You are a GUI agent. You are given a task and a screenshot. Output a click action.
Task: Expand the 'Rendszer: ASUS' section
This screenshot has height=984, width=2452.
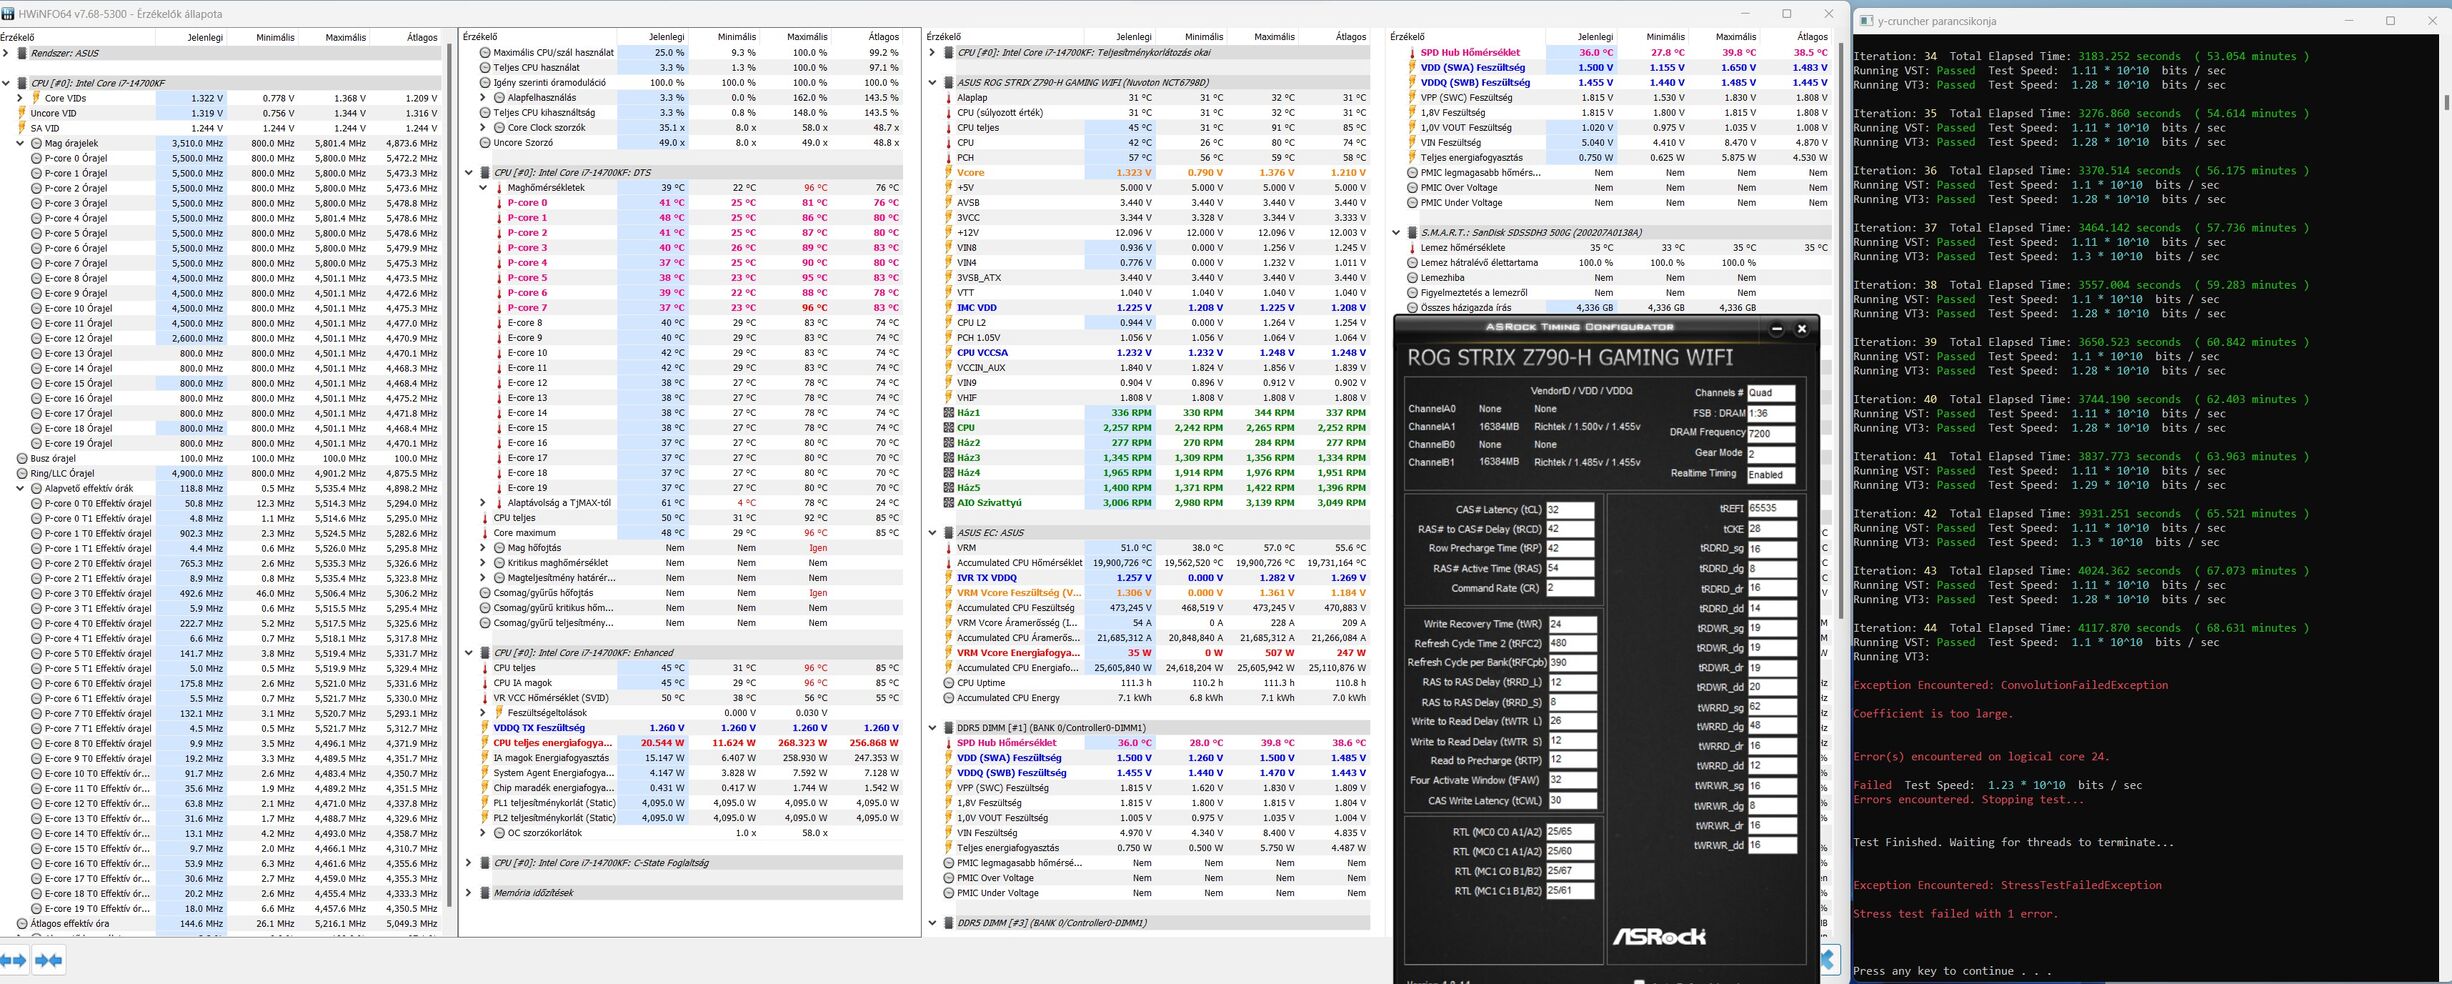click(x=6, y=53)
